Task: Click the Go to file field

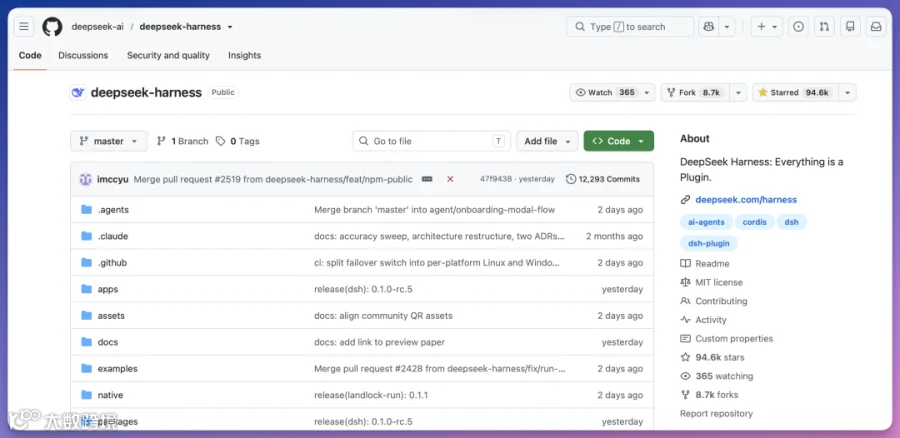Action: click(432, 141)
